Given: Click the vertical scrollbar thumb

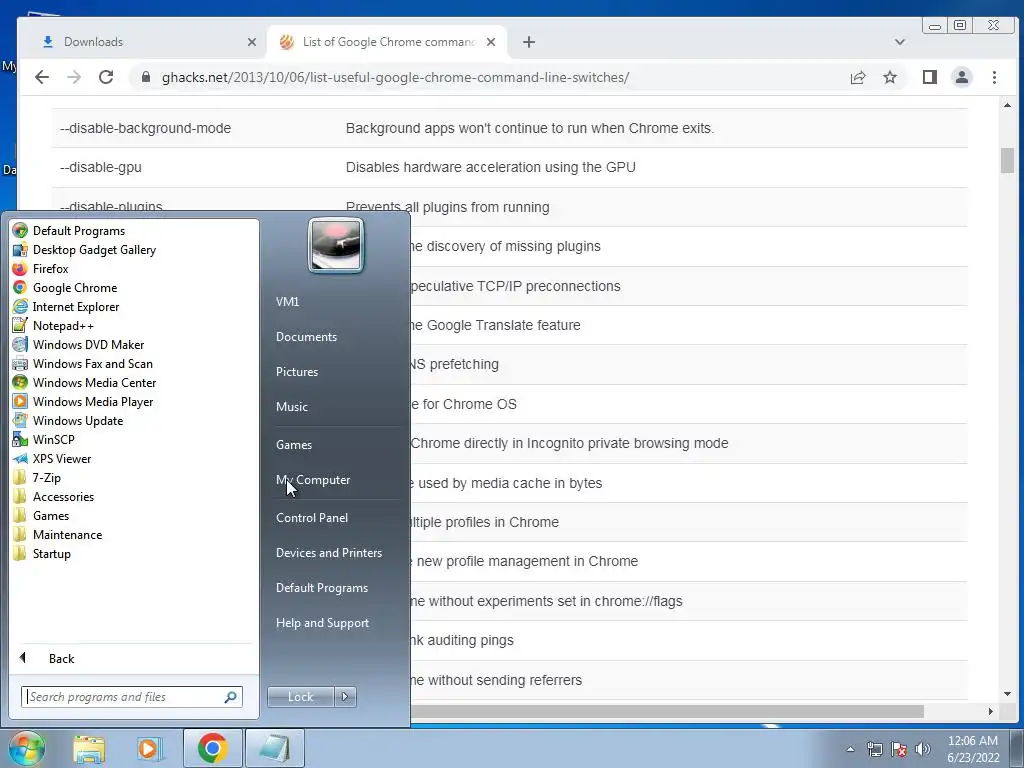Looking at the screenshot, I should pos(1007,161).
